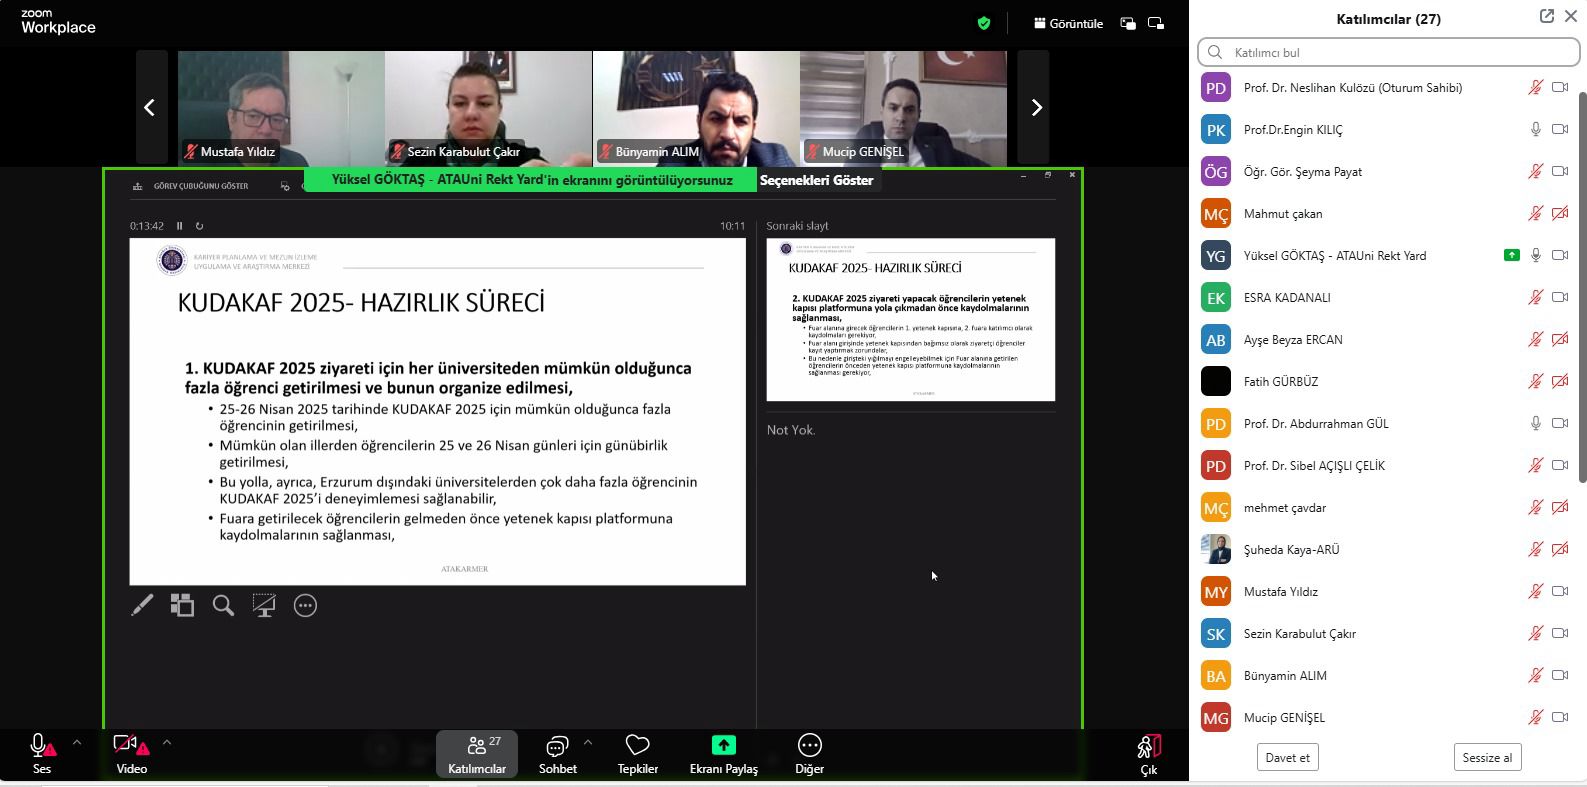Click the Davet et invite button

pyautogui.click(x=1287, y=757)
